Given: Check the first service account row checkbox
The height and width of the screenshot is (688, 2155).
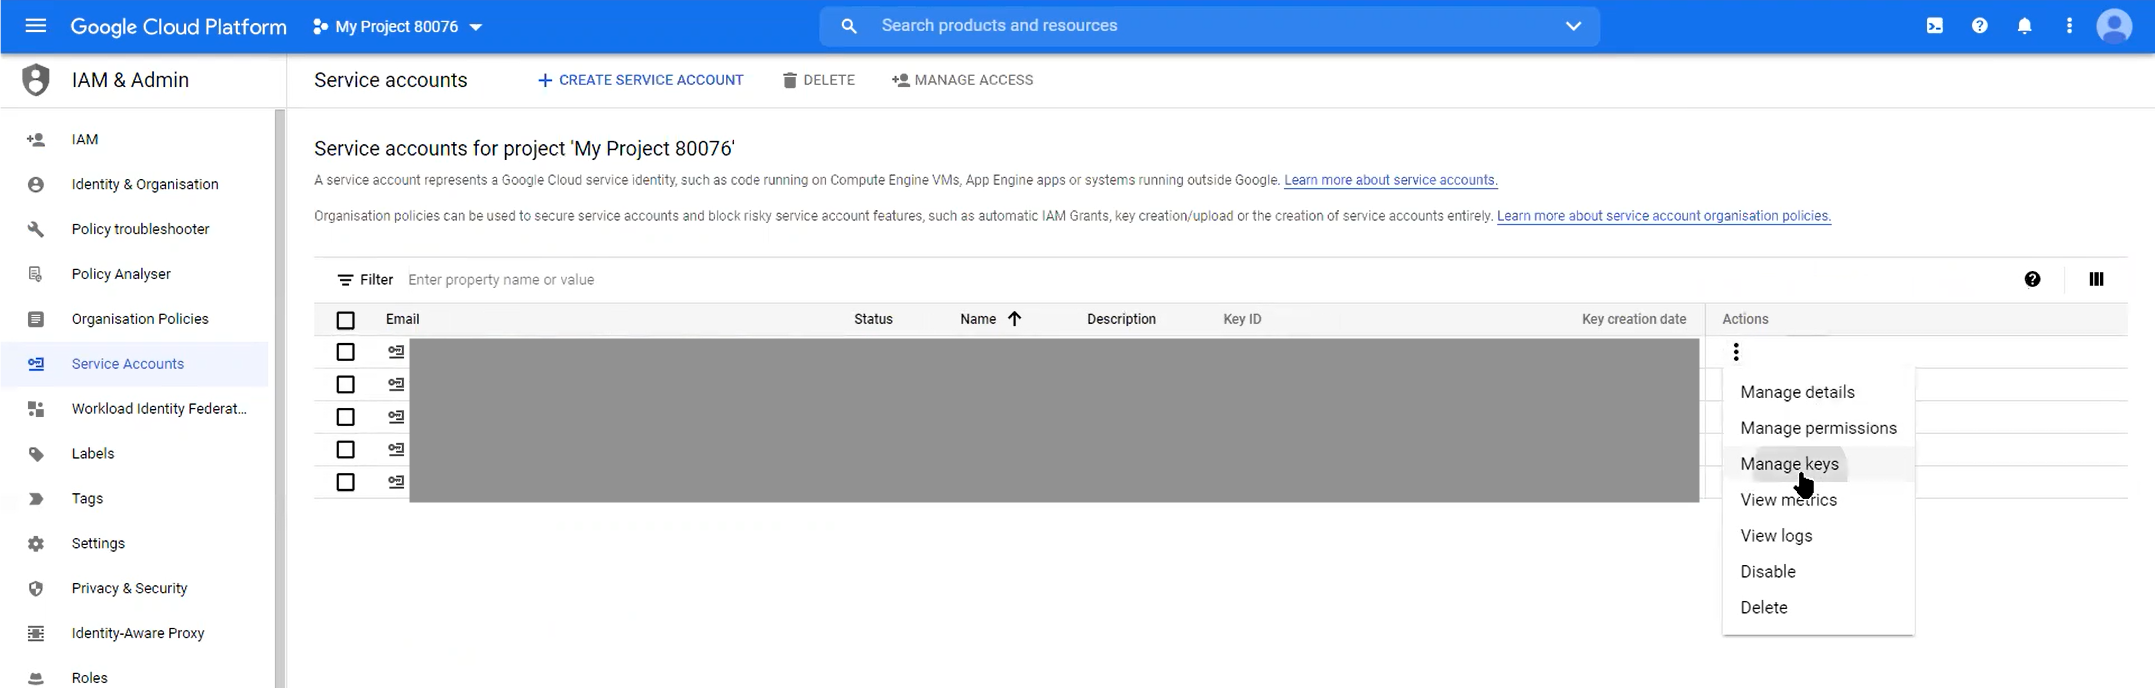Looking at the screenshot, I should click(345, 352).
